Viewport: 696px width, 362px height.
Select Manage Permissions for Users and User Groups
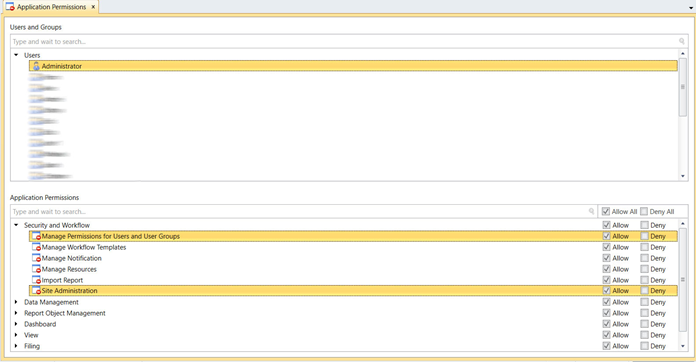(x=353, y=236)
